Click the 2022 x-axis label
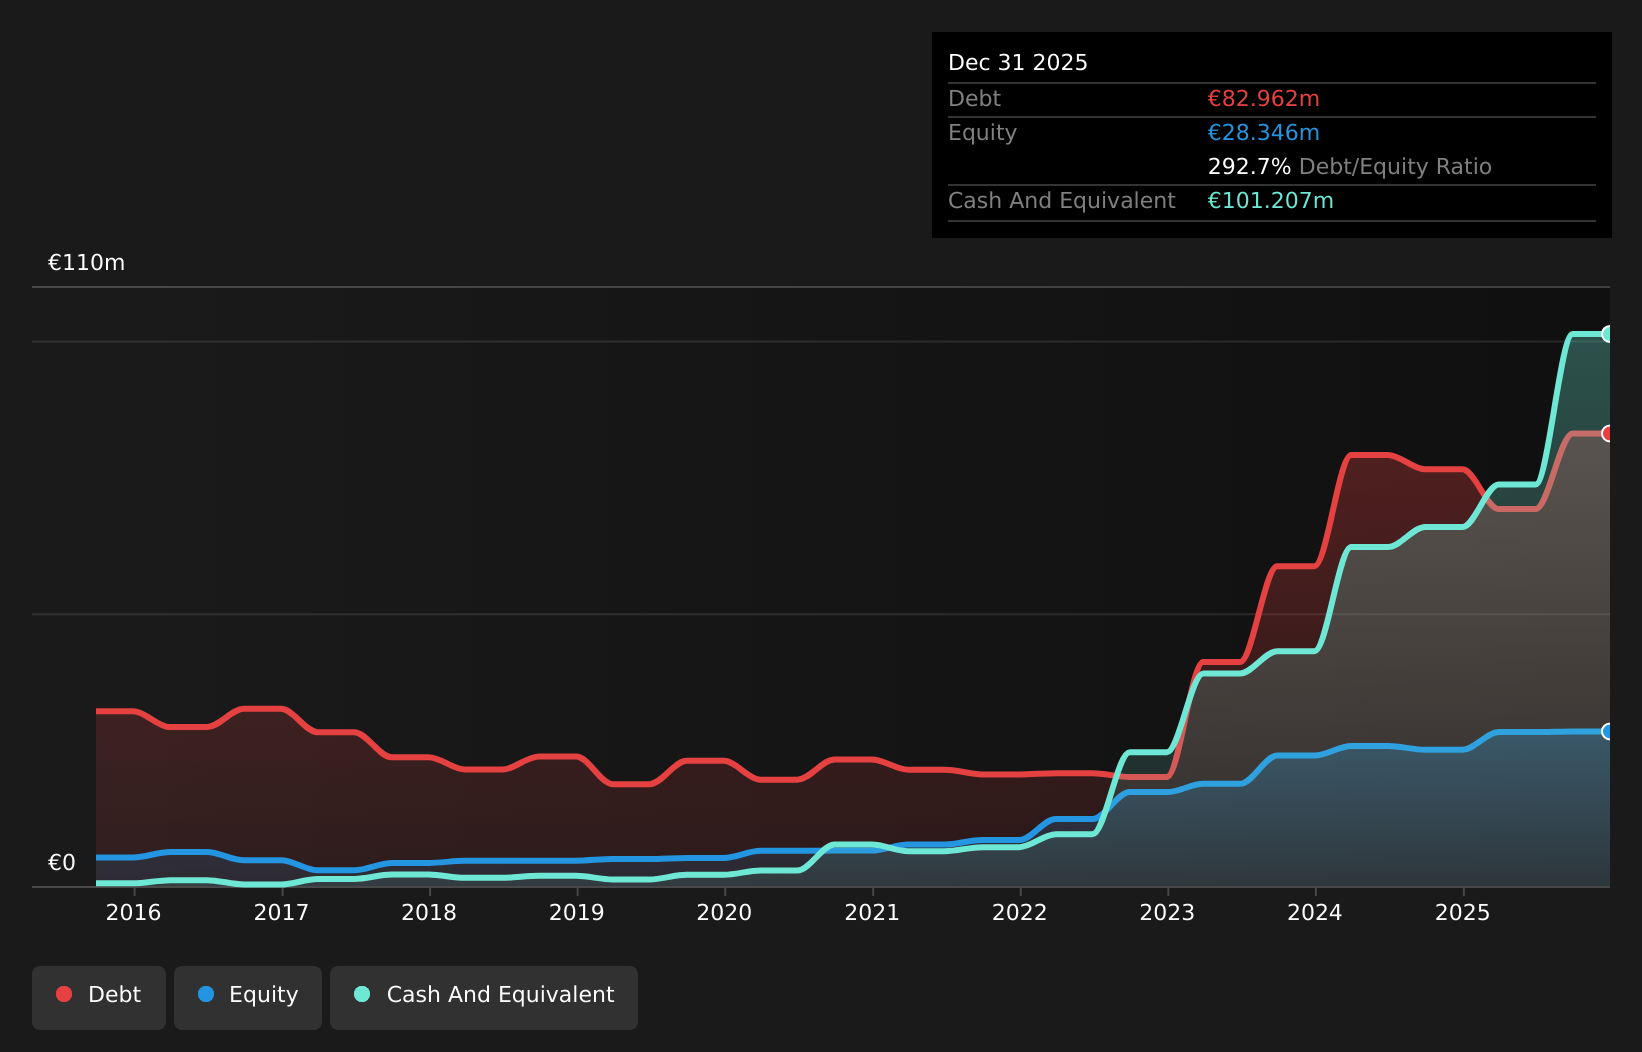Viewport: 1642px width, 1052px height. (1019, 912)
